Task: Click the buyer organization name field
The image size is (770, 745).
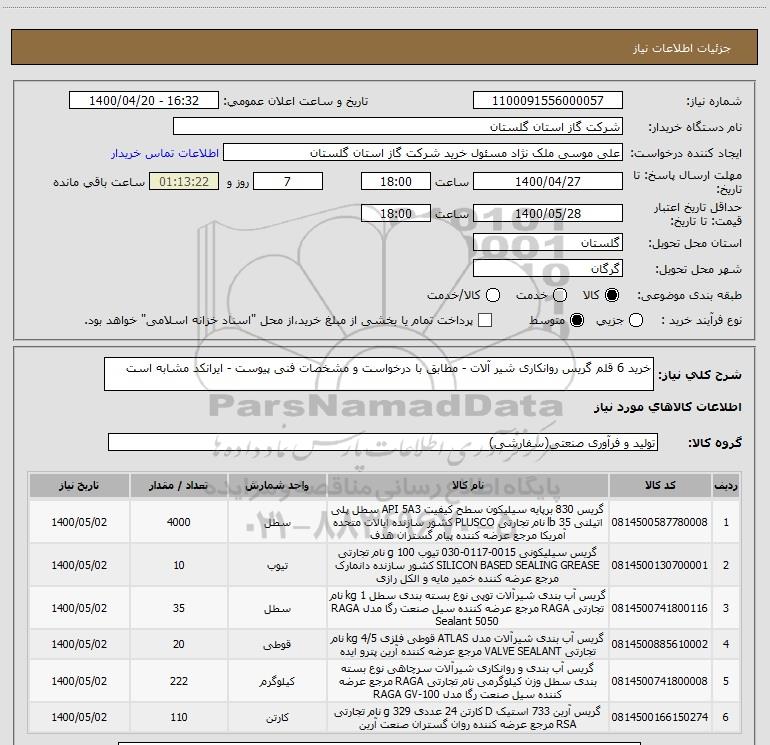Action: click(x=398, y=126)
